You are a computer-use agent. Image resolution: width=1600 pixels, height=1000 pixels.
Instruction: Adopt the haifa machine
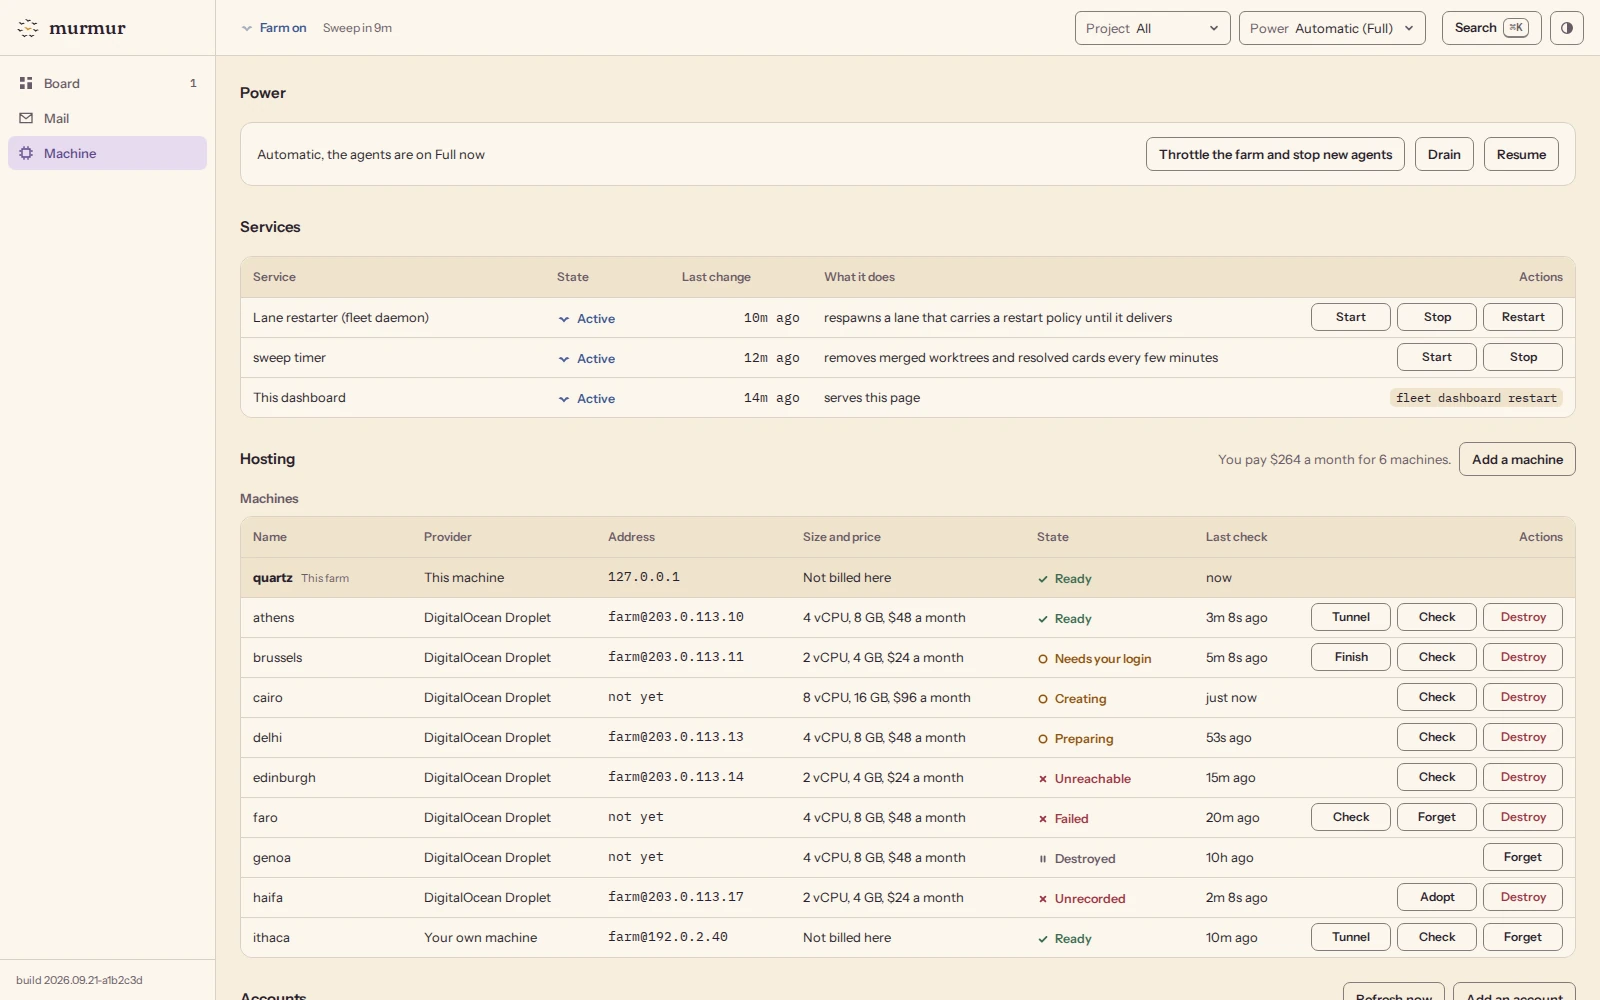[x=1437, y=897]
